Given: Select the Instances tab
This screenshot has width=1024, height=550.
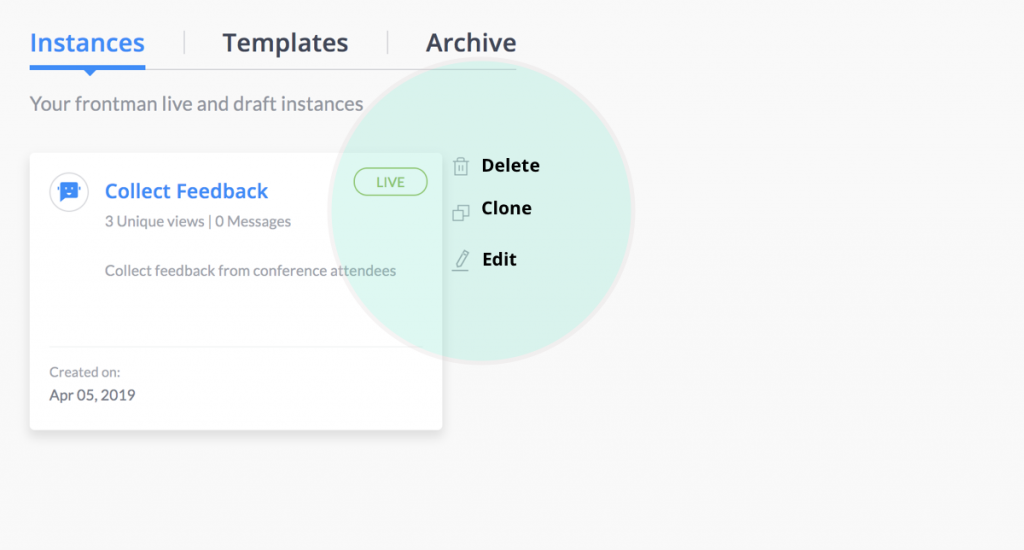Looking at the screenshot, I should [87, 42].
